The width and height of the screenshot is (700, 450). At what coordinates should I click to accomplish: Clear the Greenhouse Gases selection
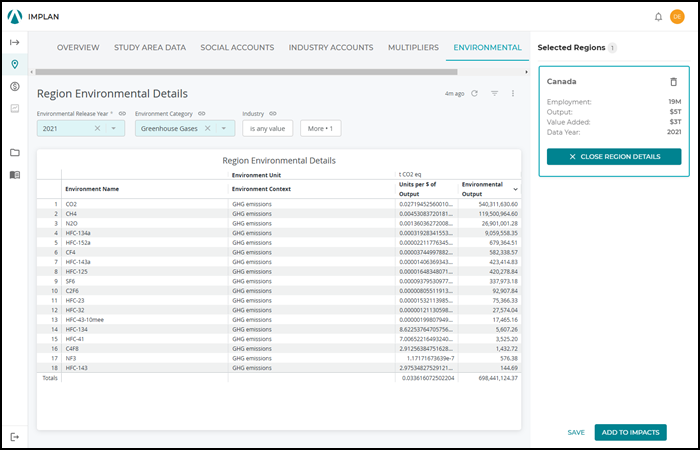coord(208,128)
